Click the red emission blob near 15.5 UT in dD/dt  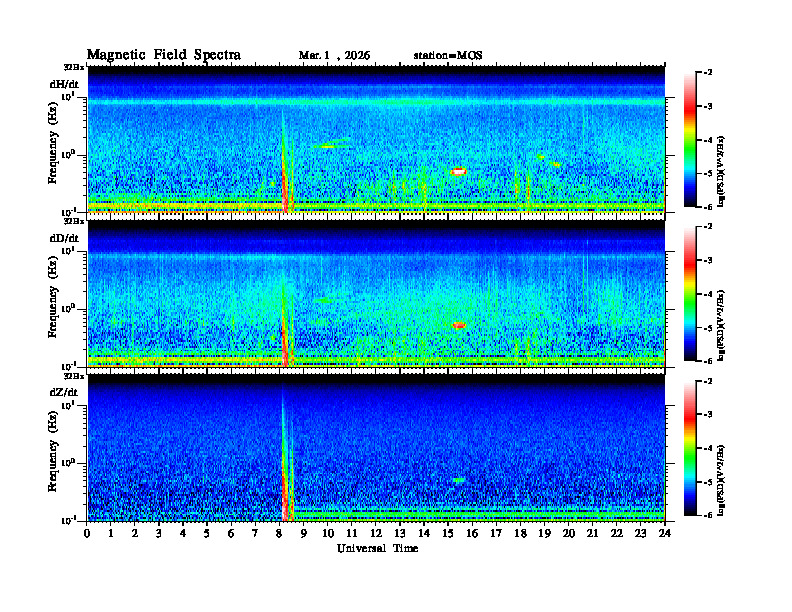pyautogui.click(x=459, y=325)
